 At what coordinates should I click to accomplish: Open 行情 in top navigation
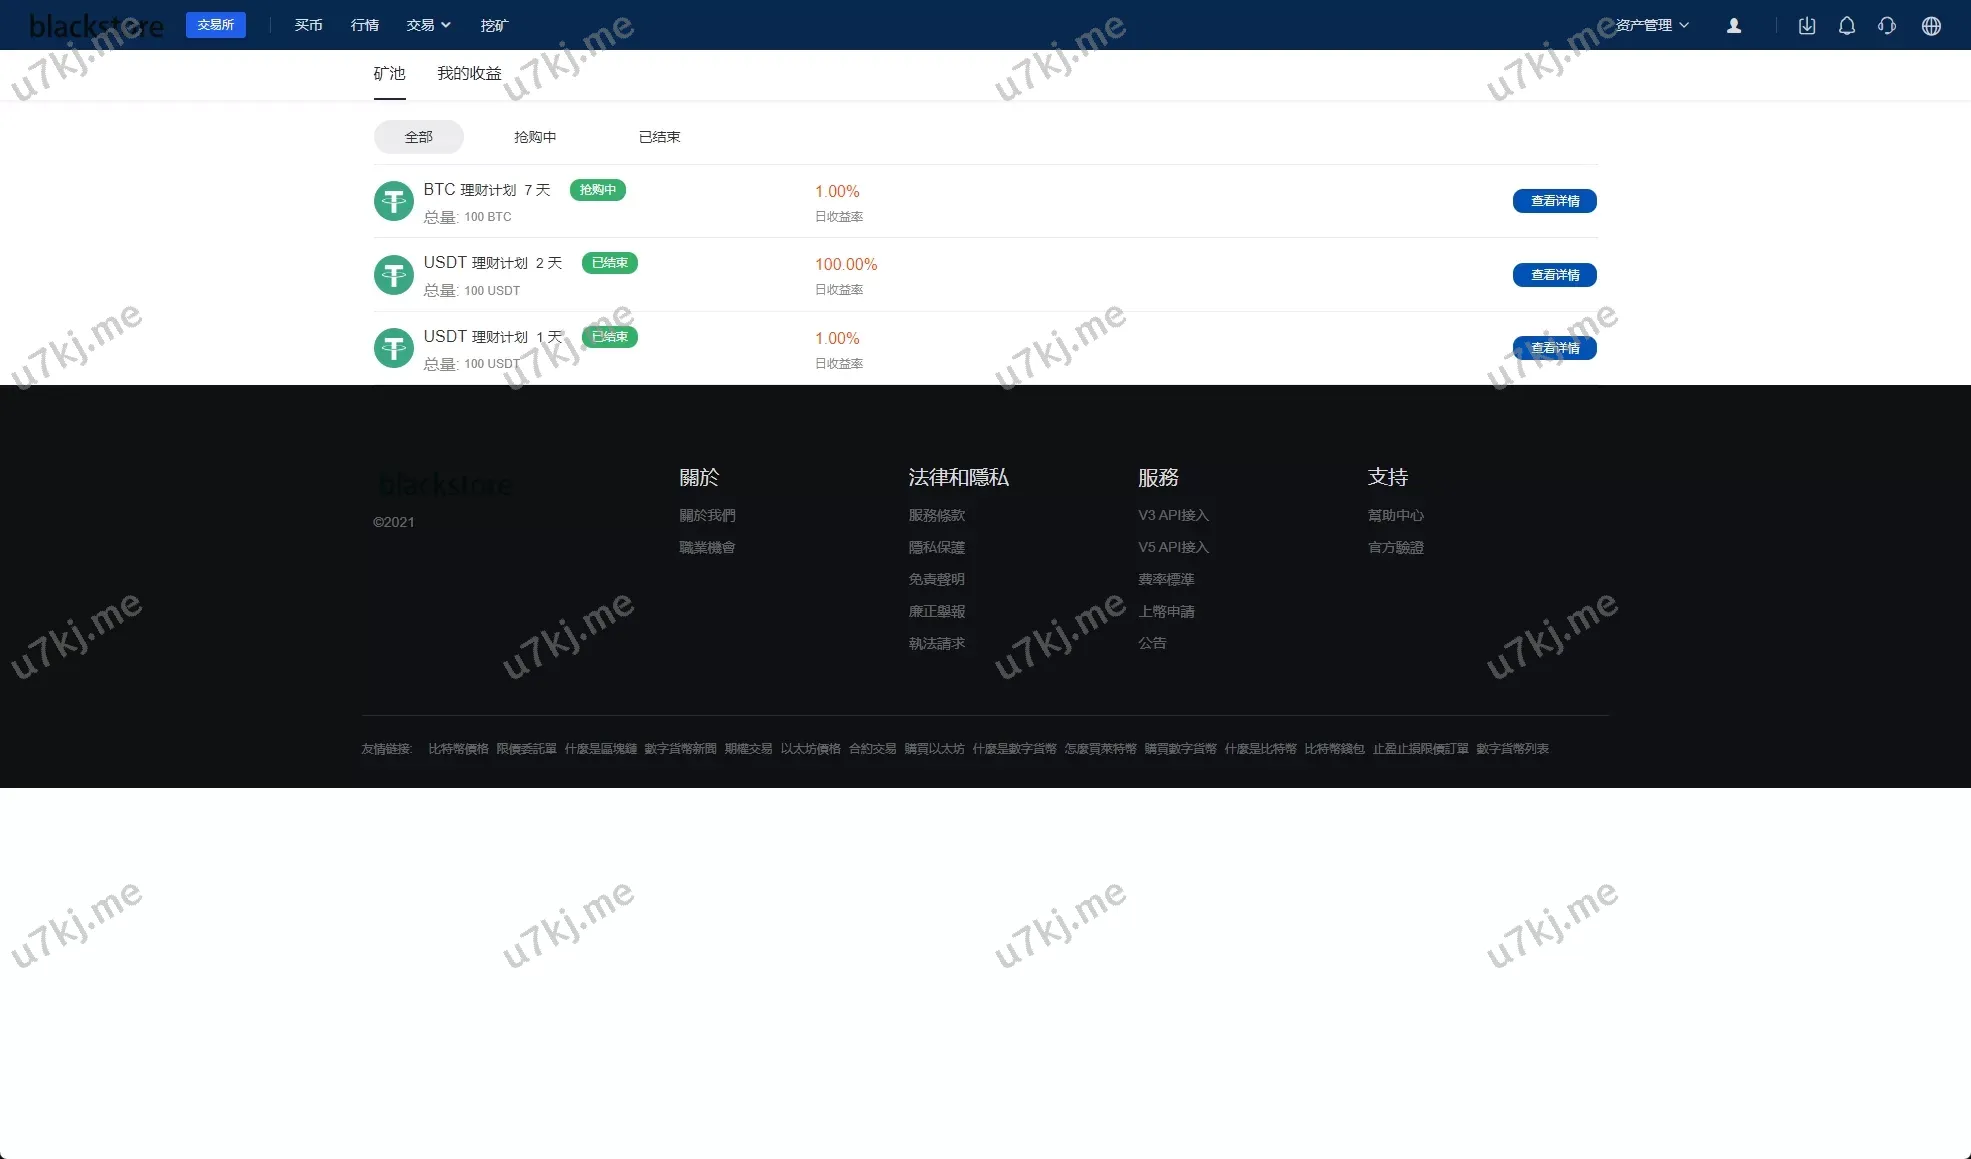365,25
